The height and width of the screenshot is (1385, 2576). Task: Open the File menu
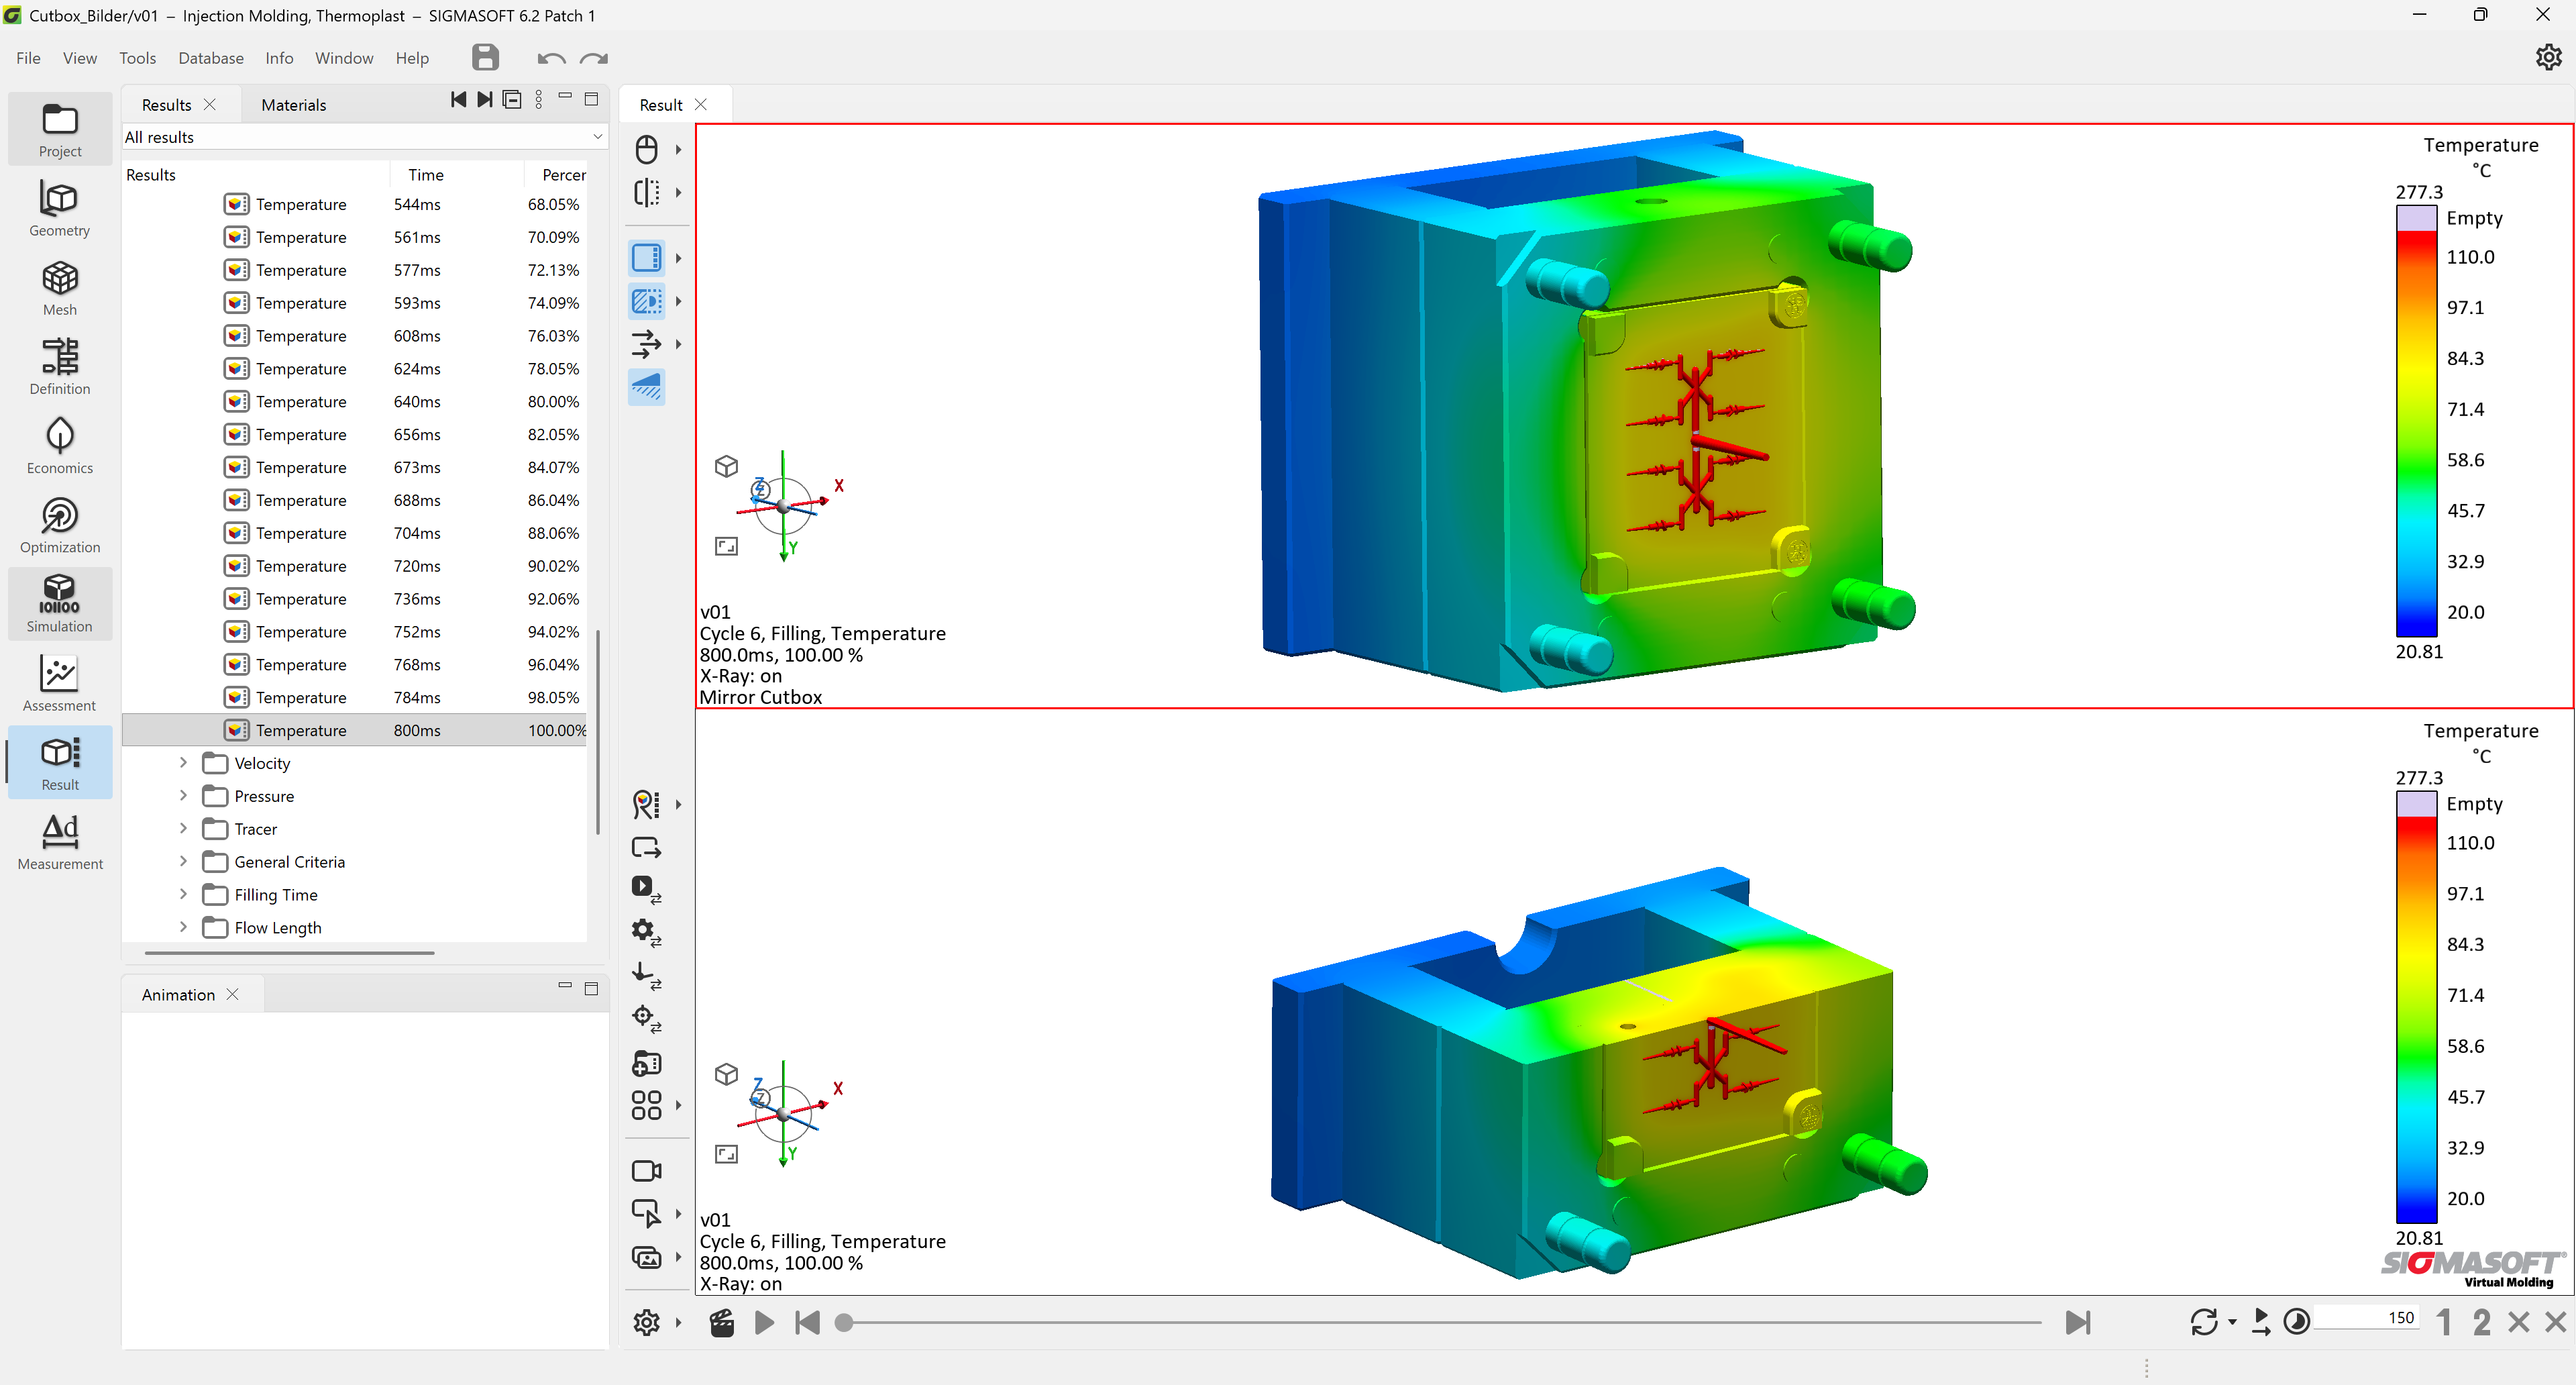pos(28,58)
